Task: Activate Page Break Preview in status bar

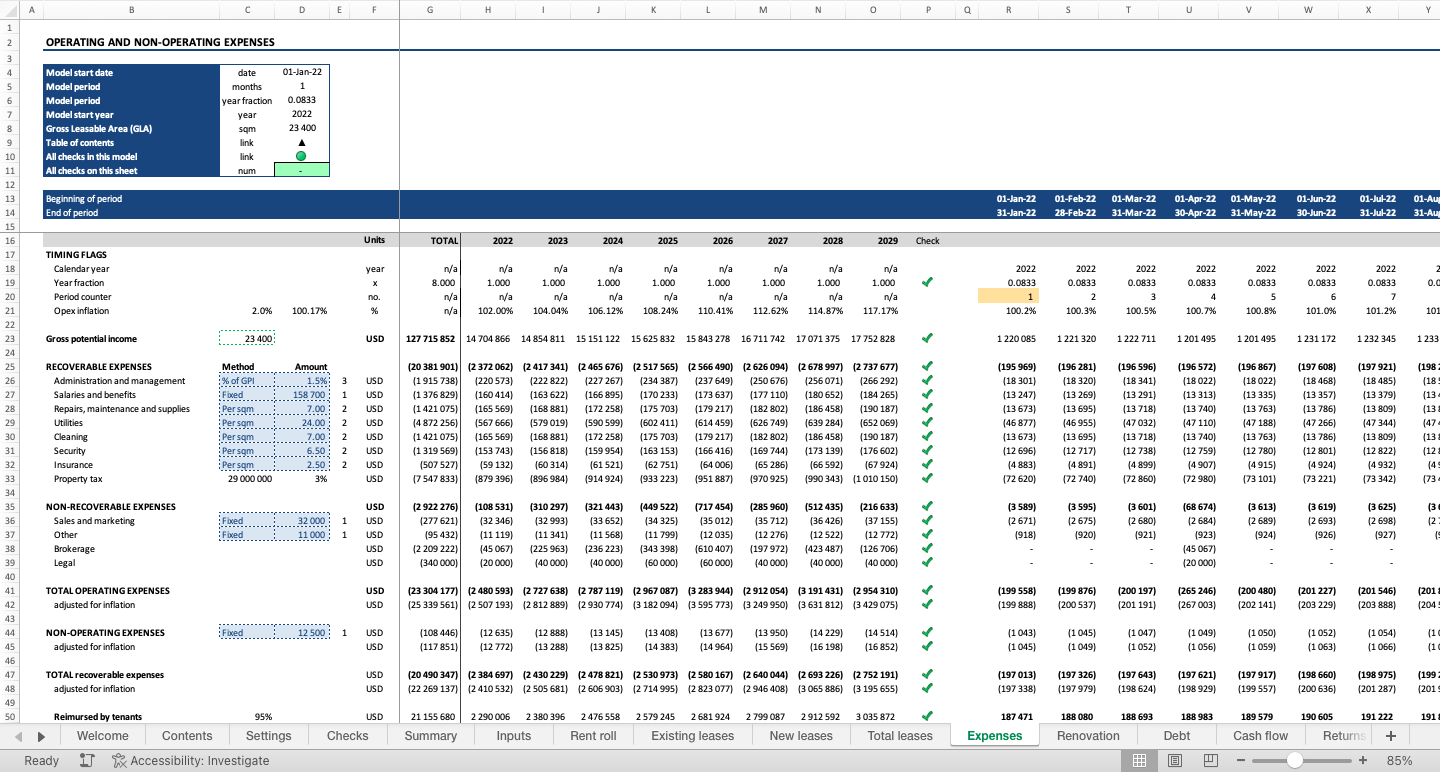Action: [x=1210, y=760]
